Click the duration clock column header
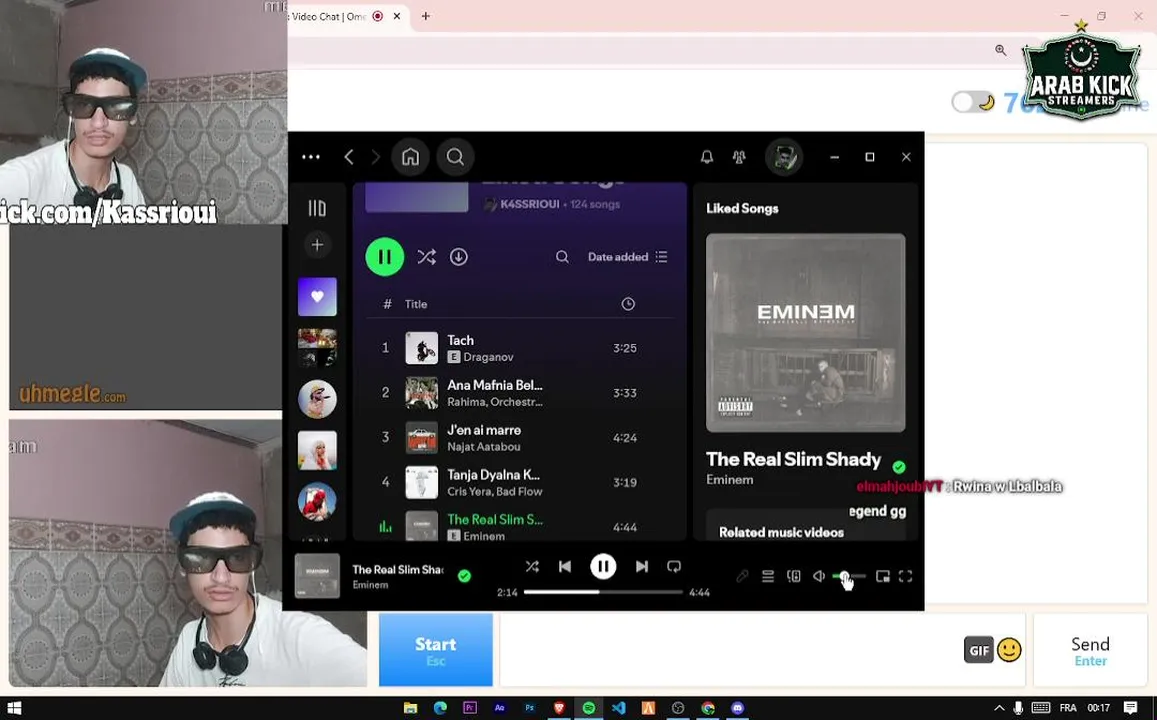This screenshot has height=720, width=1157. point(628,304)
